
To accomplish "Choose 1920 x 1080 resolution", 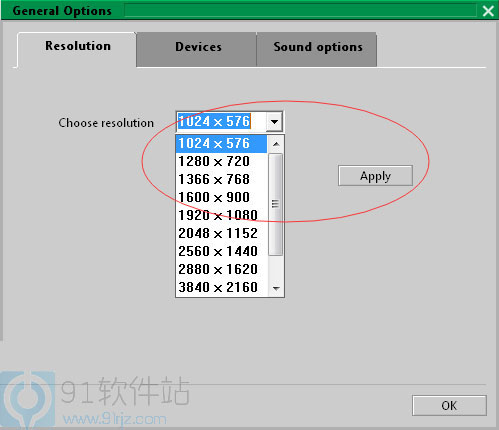I will tap(221, 216).
